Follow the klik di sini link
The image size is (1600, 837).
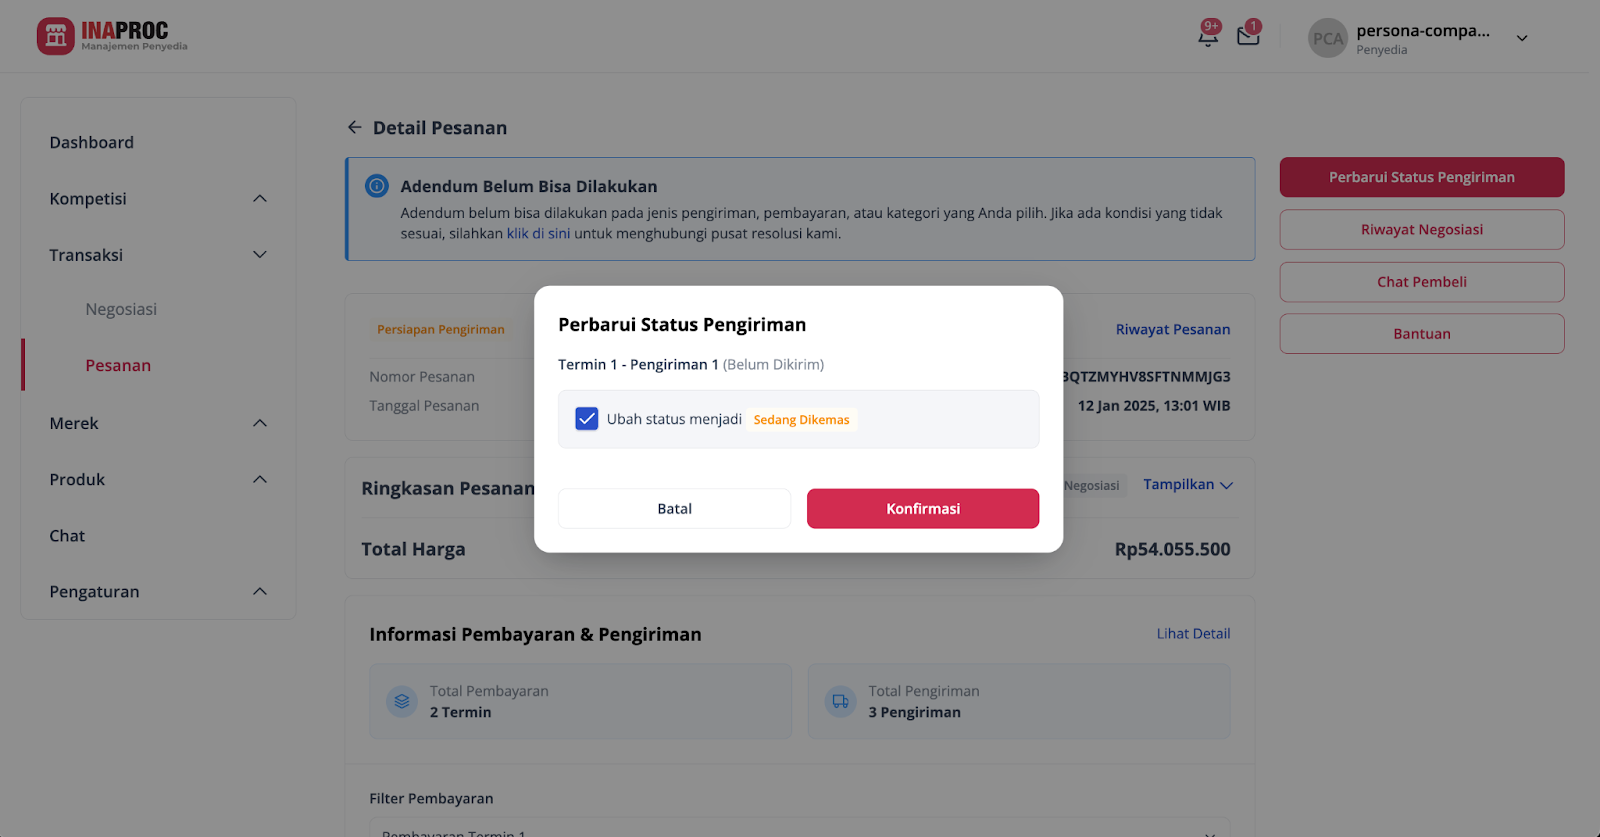pyautogui.click(x=538, y=233)
